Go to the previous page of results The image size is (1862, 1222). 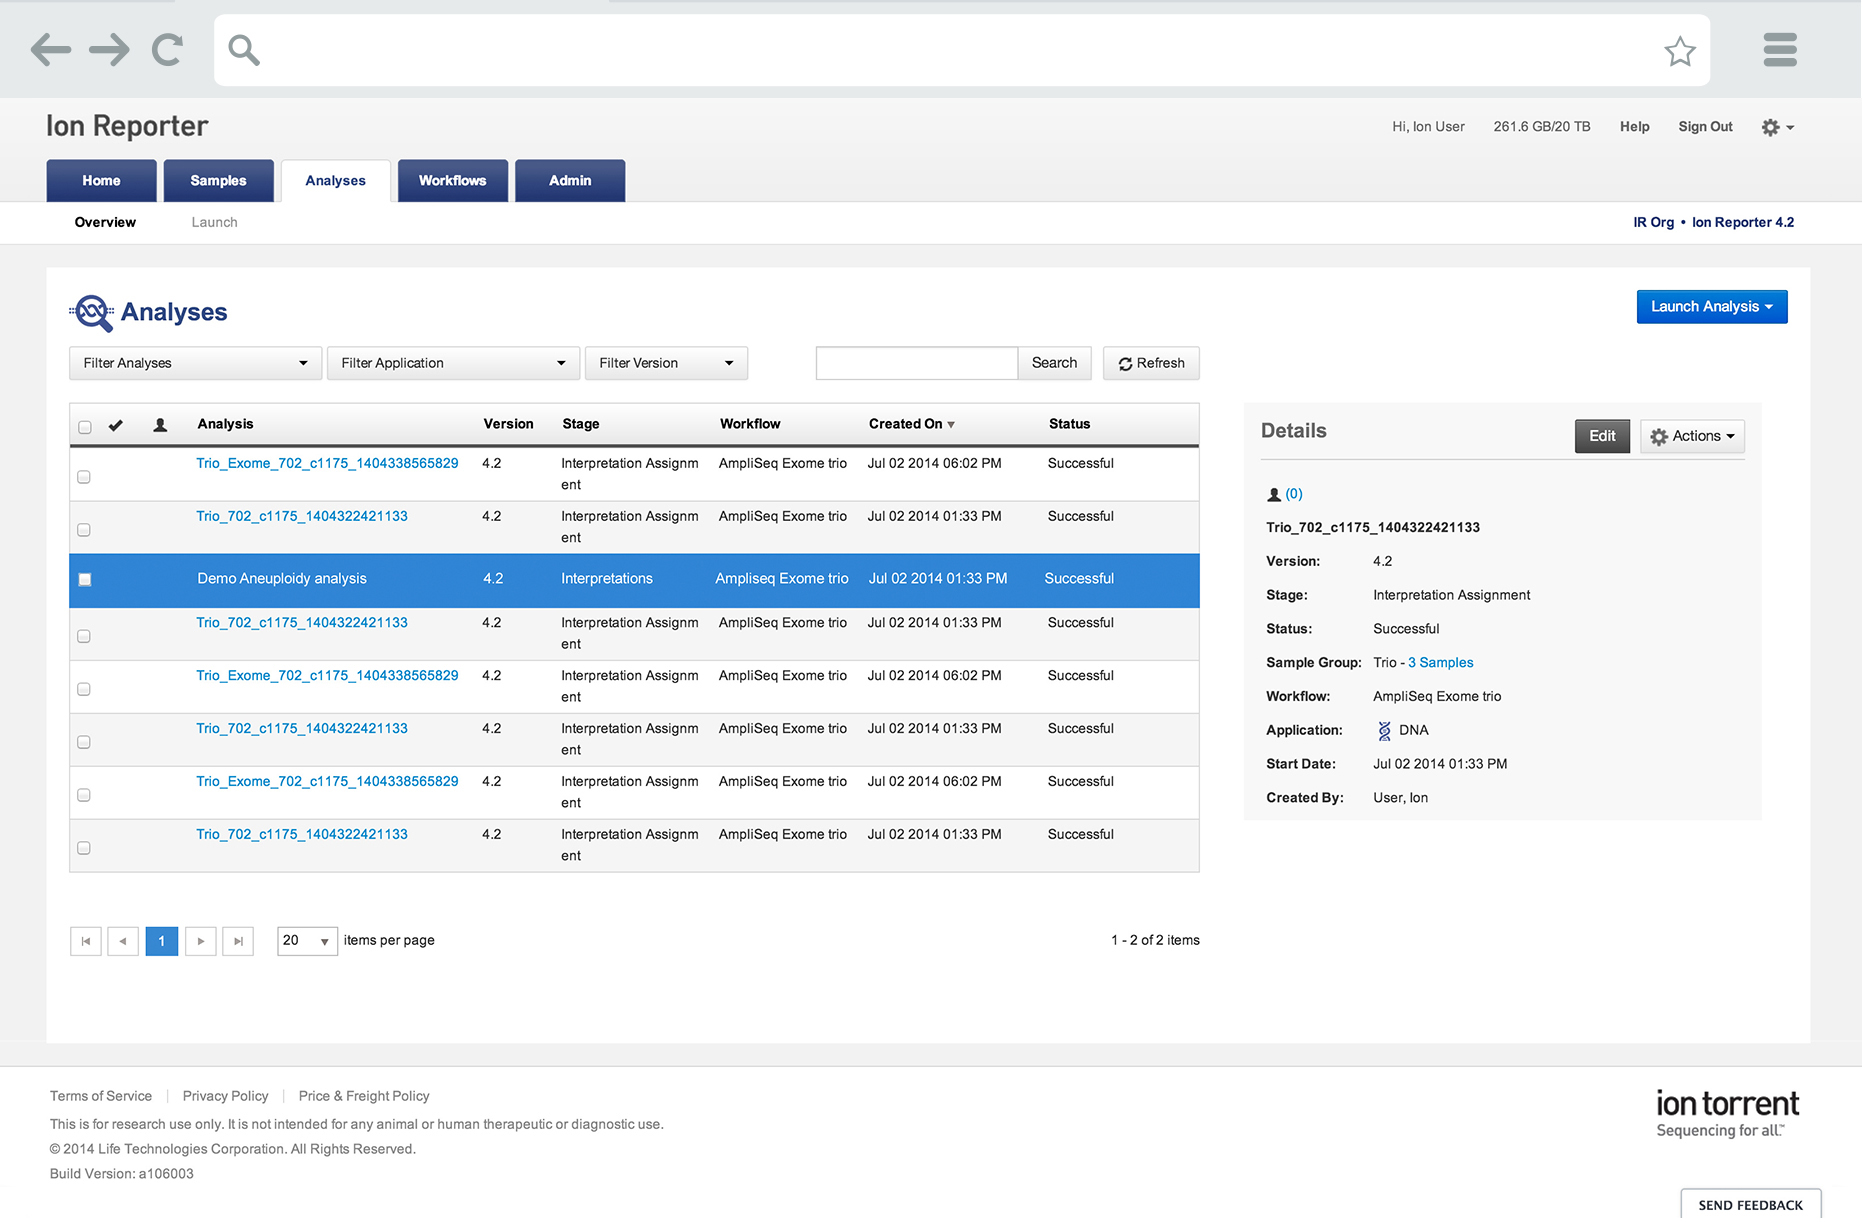(x=123, y=941)
